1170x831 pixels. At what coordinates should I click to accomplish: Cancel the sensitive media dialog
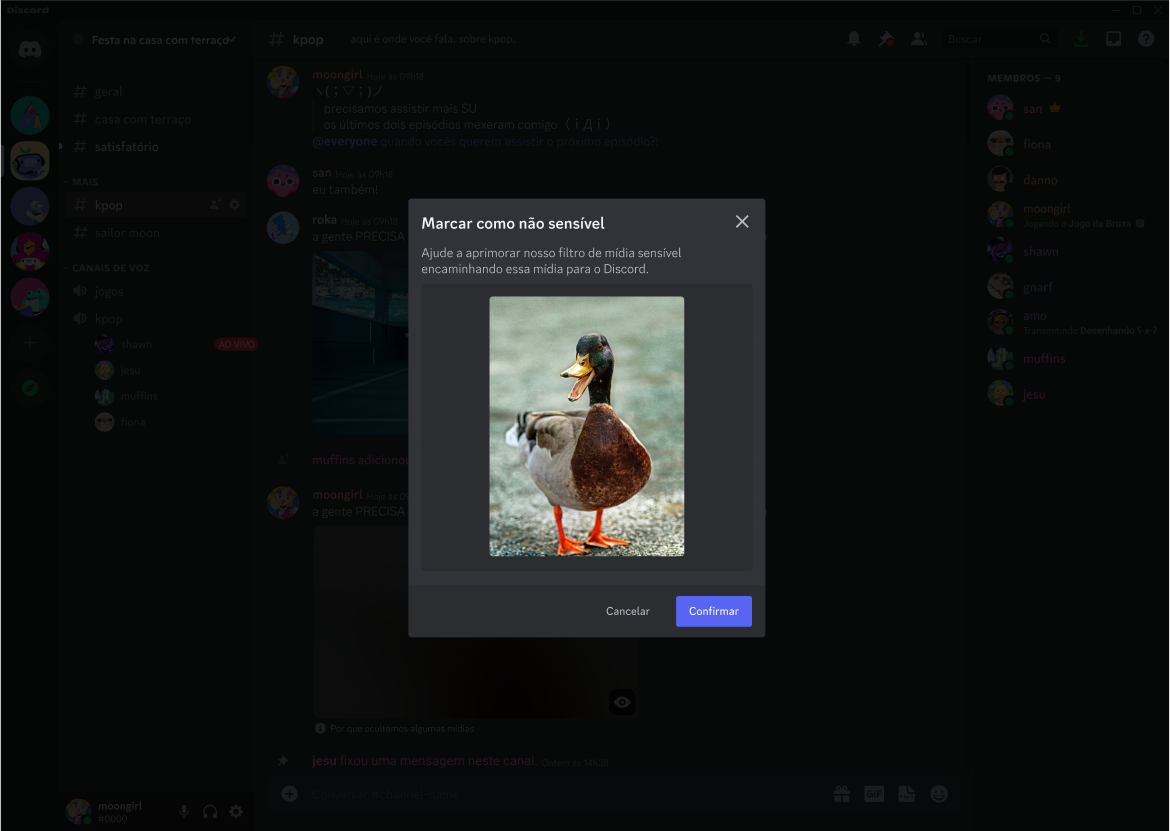(627, 610)
